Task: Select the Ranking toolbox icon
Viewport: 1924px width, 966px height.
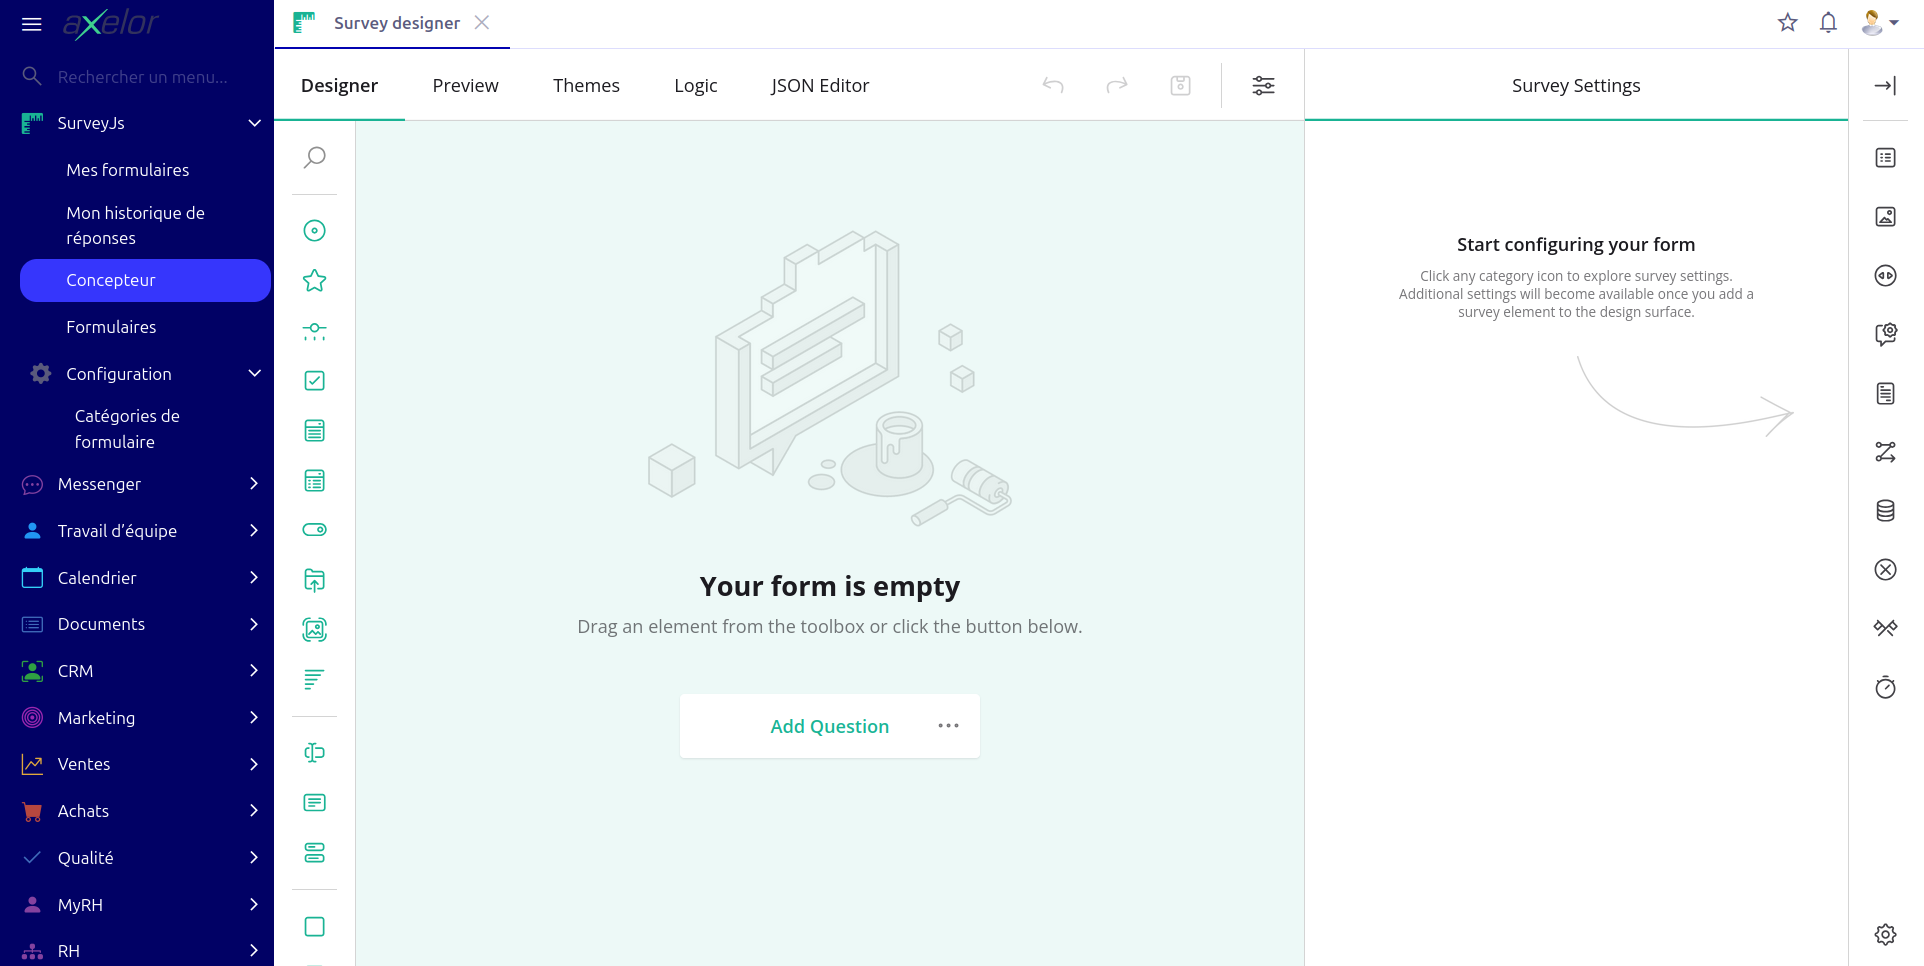Action: [314, 680]
